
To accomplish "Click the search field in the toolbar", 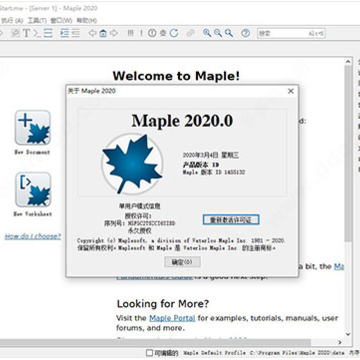I will click(x=291, y=33).
